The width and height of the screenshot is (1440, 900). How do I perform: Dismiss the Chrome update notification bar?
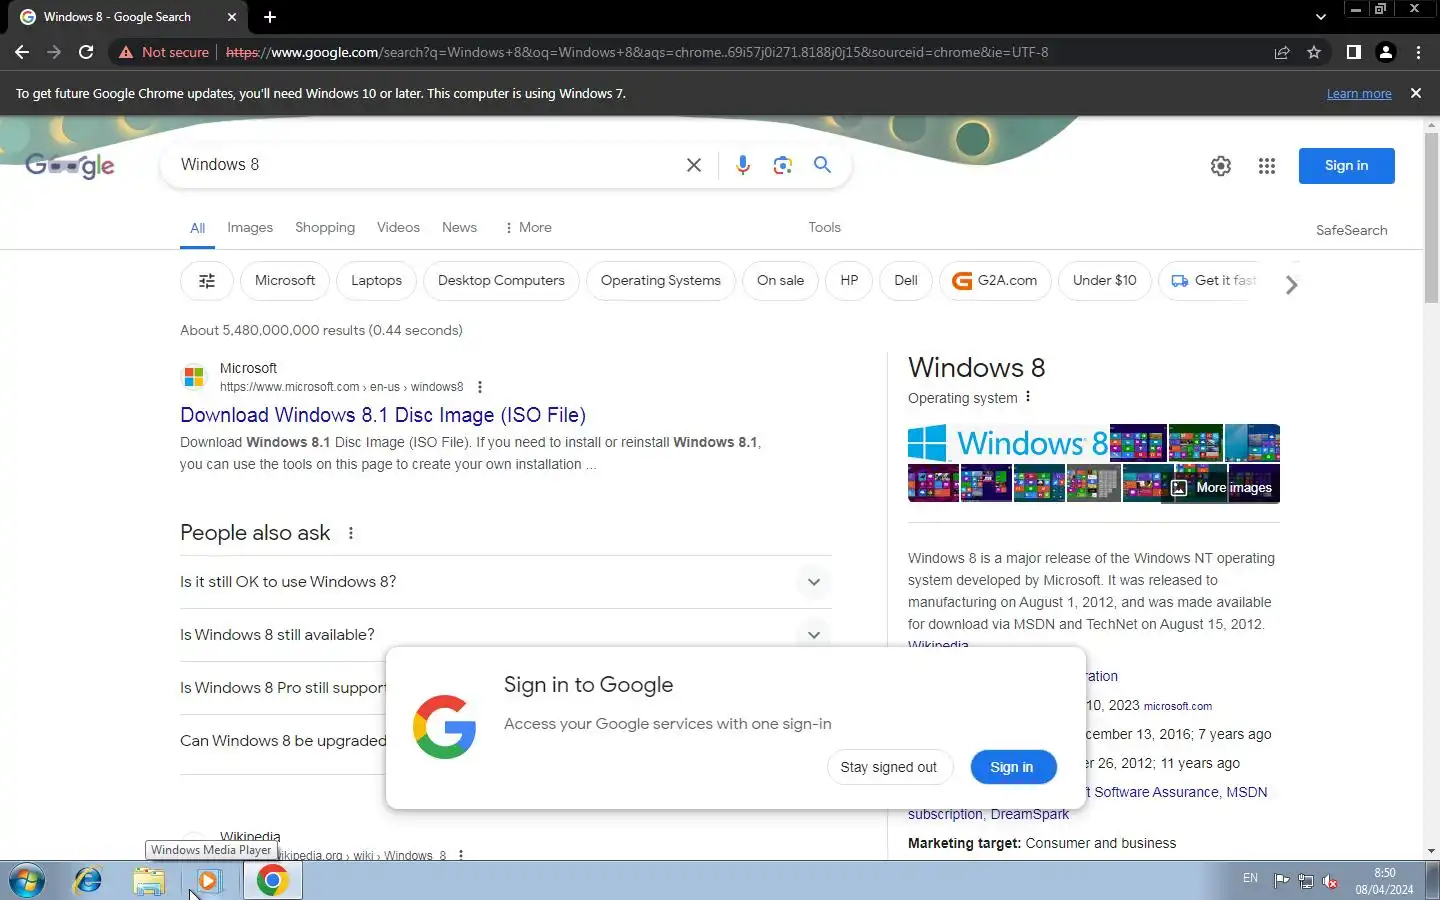tap(1415, 93)
